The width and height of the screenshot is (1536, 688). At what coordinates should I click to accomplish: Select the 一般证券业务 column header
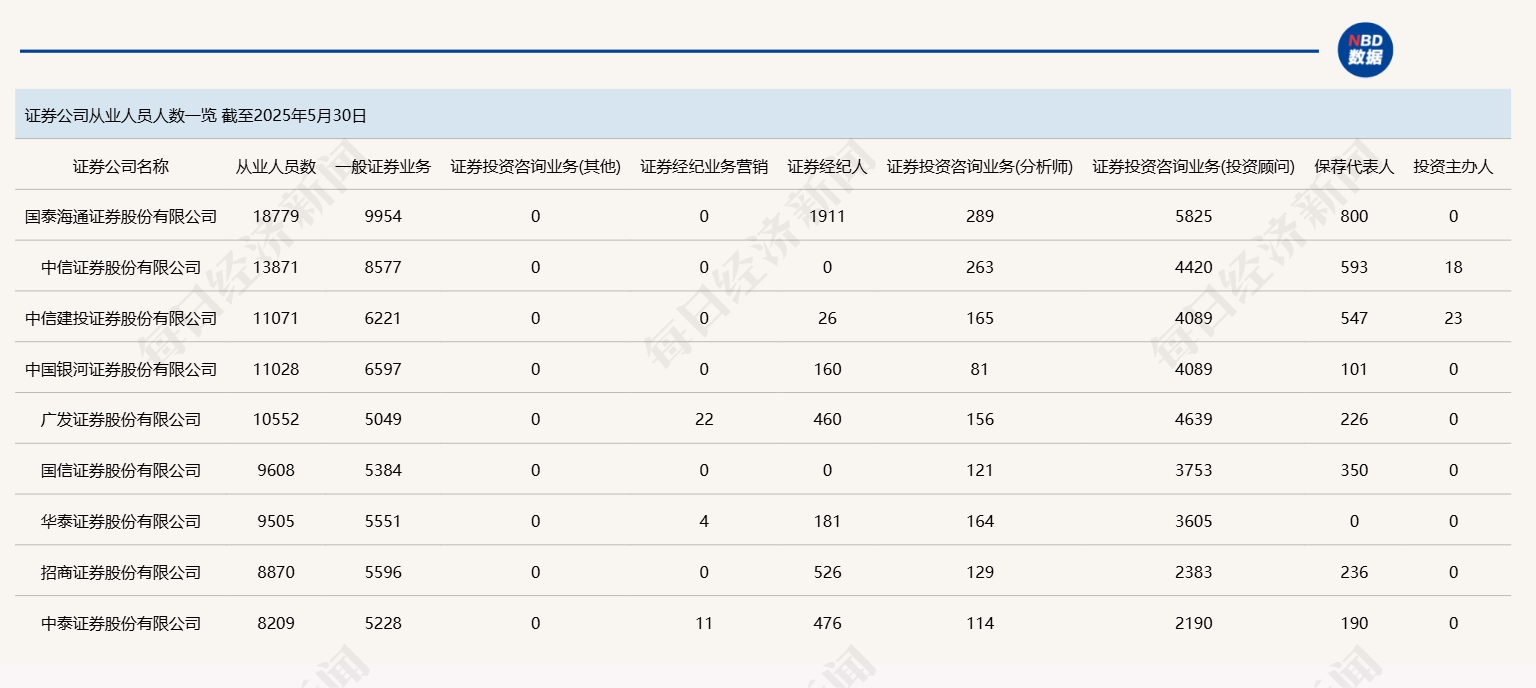coord(383,167)
